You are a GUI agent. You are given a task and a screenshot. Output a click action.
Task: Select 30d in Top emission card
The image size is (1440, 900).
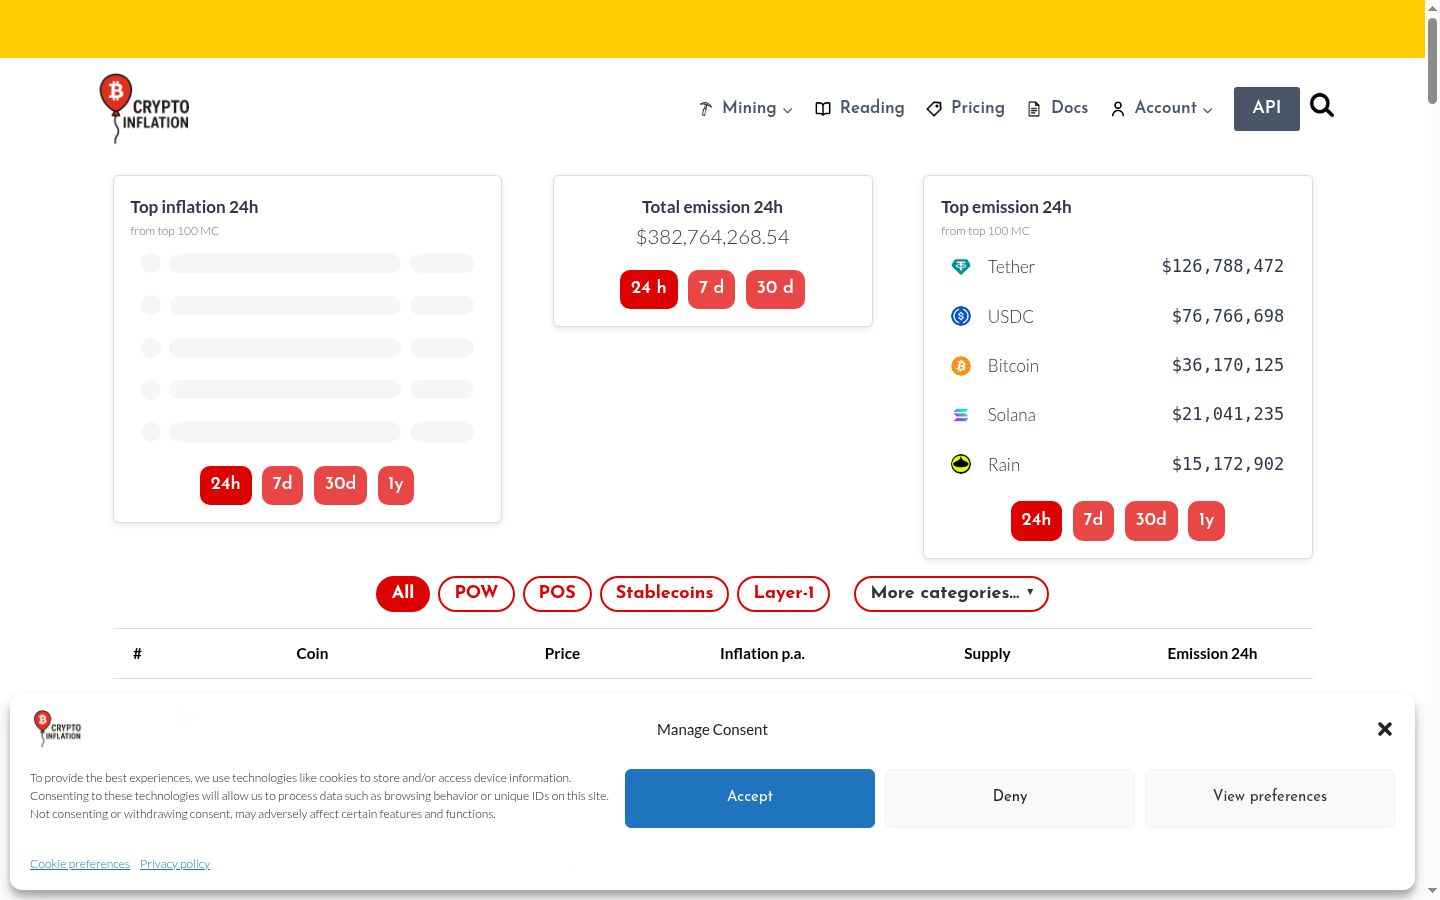click(x=1151, y=521)
